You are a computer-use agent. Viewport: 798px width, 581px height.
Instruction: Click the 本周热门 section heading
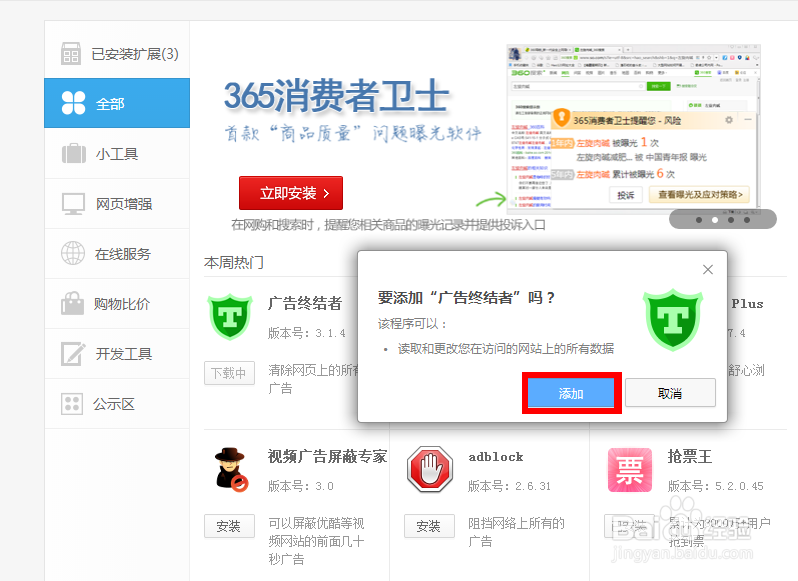234,263
